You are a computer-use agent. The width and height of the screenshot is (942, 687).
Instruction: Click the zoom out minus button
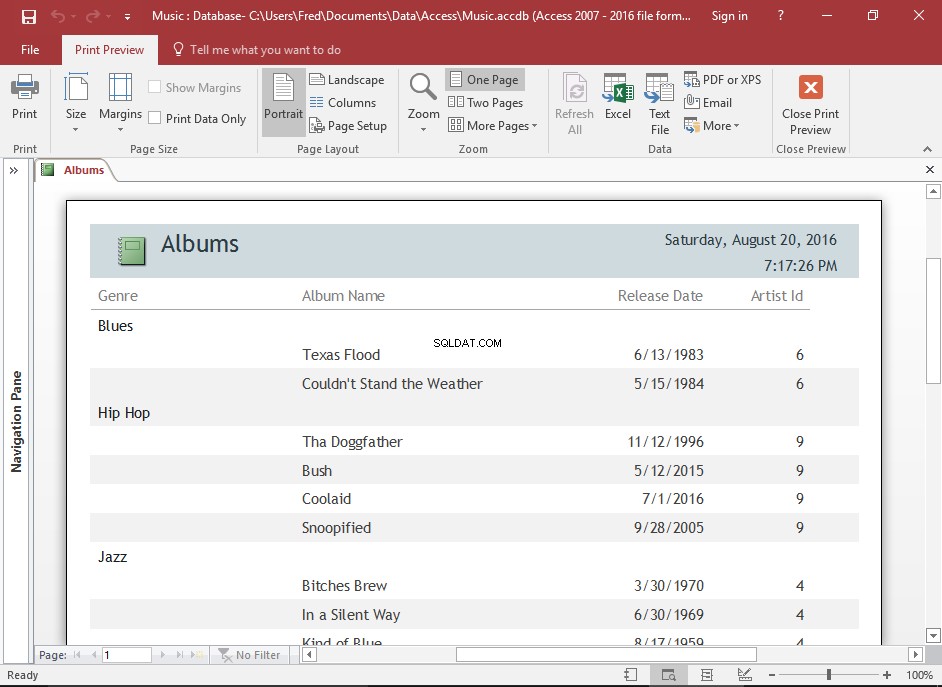(772, 675)
